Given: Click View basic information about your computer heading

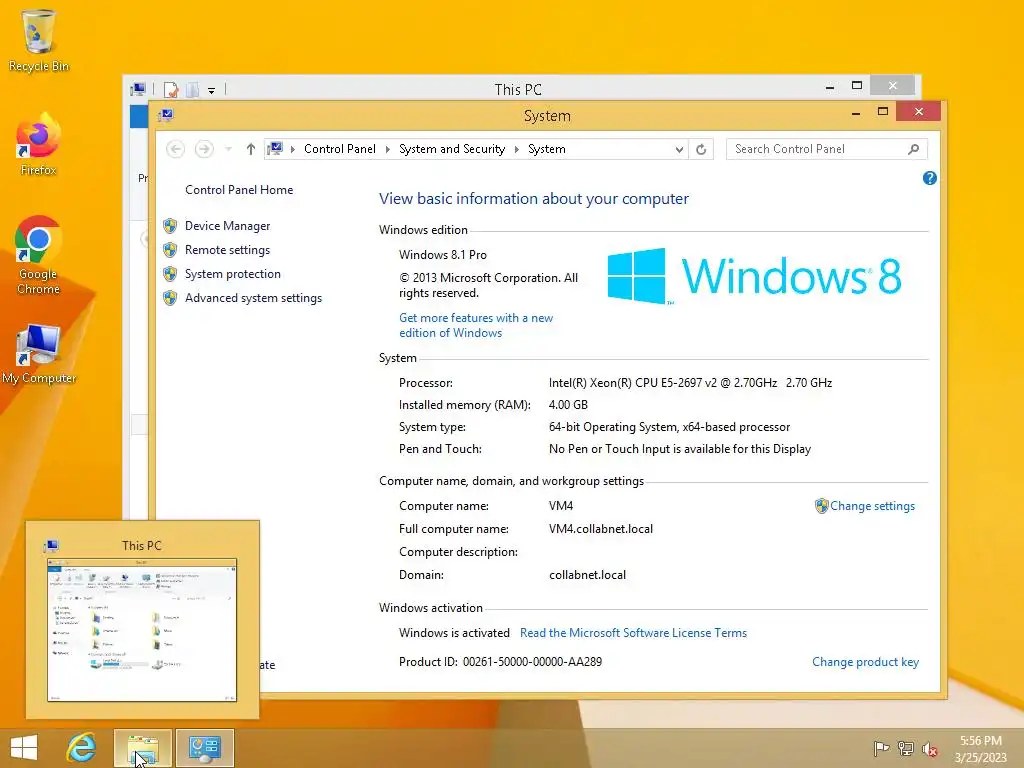Looking at the screenshot, I should click(x=534, y=199).
